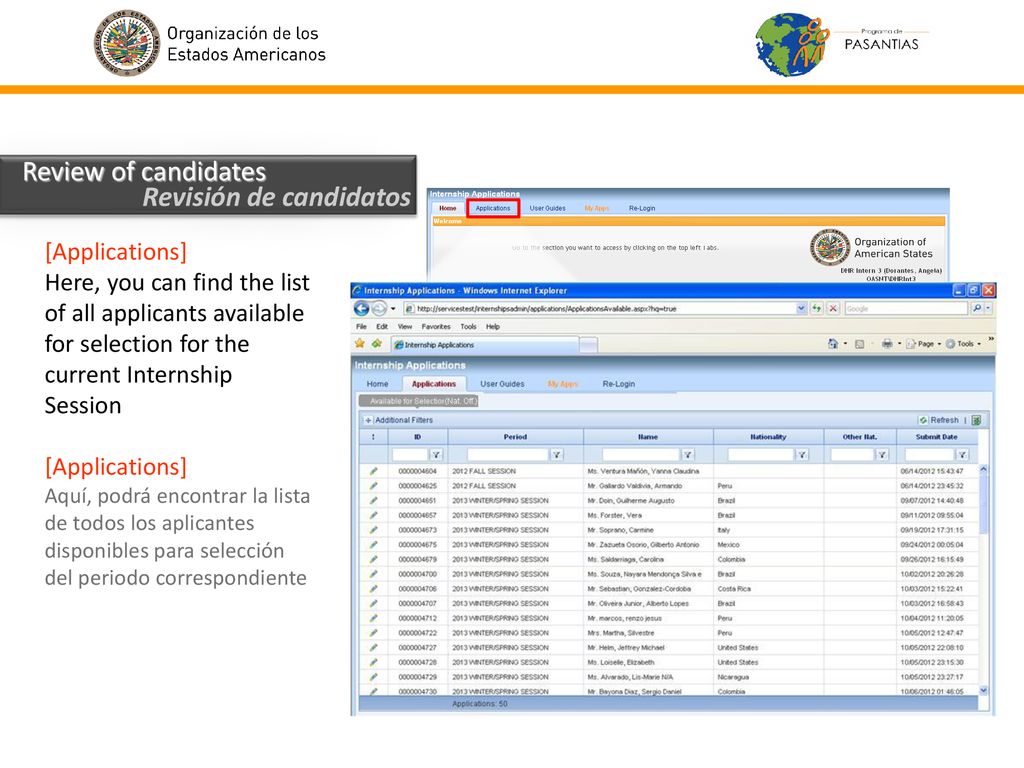This screenshot has width=1024, height=768.
Task: Edit Zazueta Osorio's row using pencil icon
Action: click(x=374, y=545)
